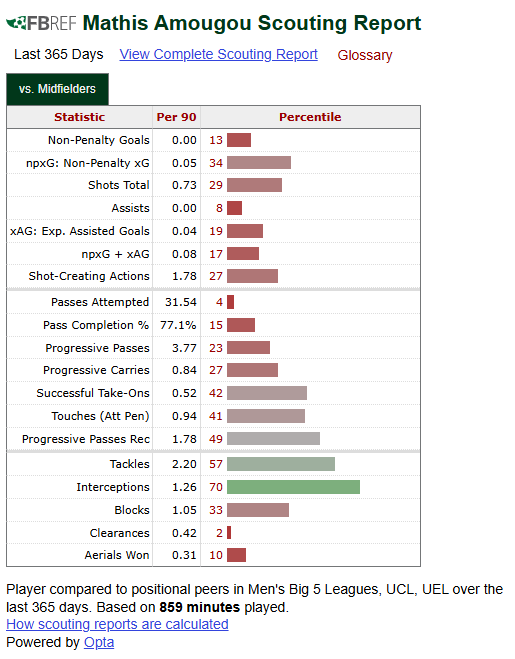
Task: Click the Successful Take-Ons percentile bar
Action: click(267, 393)
